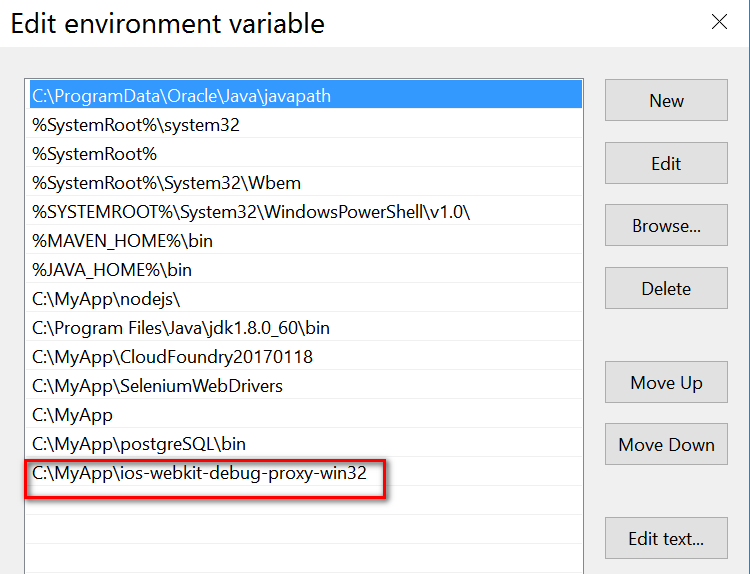This screenshot has width=750, height=574.
Task: Select the C:\MyApp\nodejs\ entry
Action: point(306,298)
